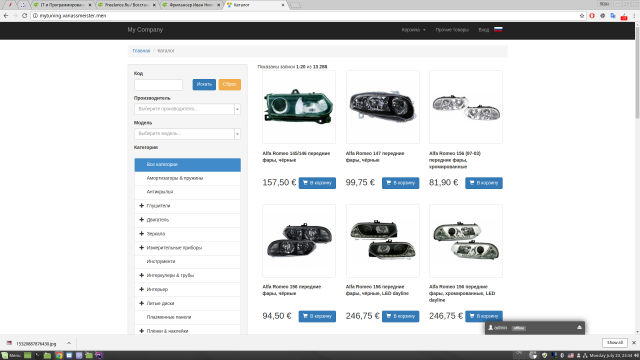Add the 94,50 € headlights to cart
Image resolution: width=640 pixels, height=360 pixels.
[x=317, y=316]
